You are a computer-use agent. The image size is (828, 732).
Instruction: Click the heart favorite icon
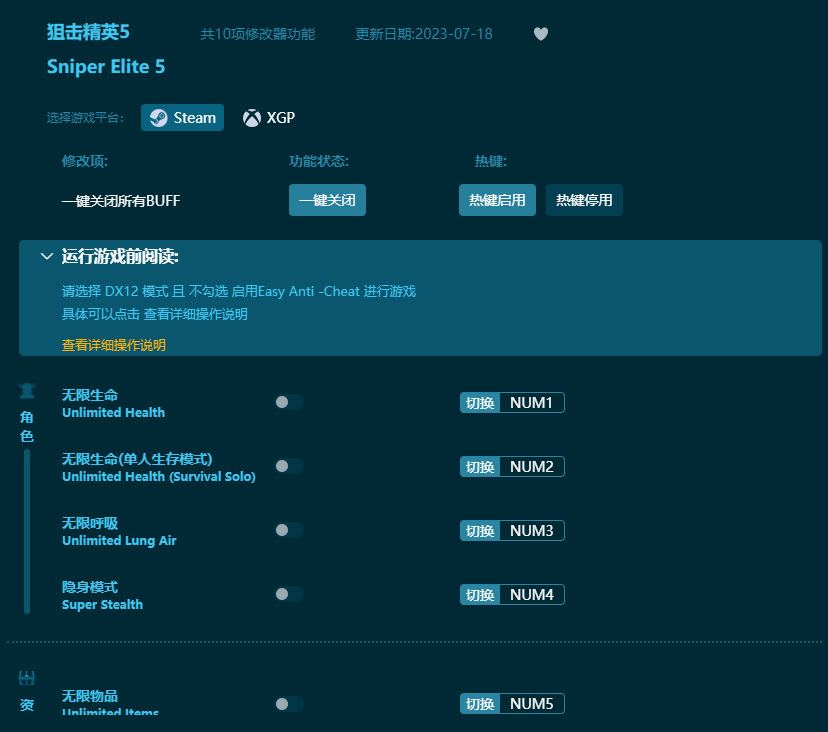(x=540, y=33)
